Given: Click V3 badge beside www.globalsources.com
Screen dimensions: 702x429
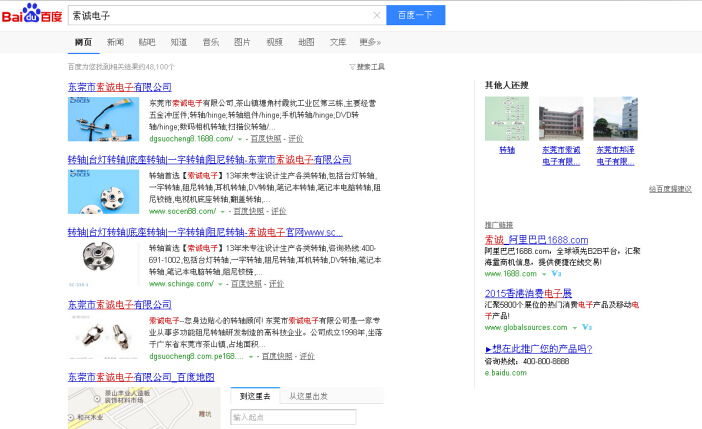Looking at the screenshot, I should click(587, 327).
